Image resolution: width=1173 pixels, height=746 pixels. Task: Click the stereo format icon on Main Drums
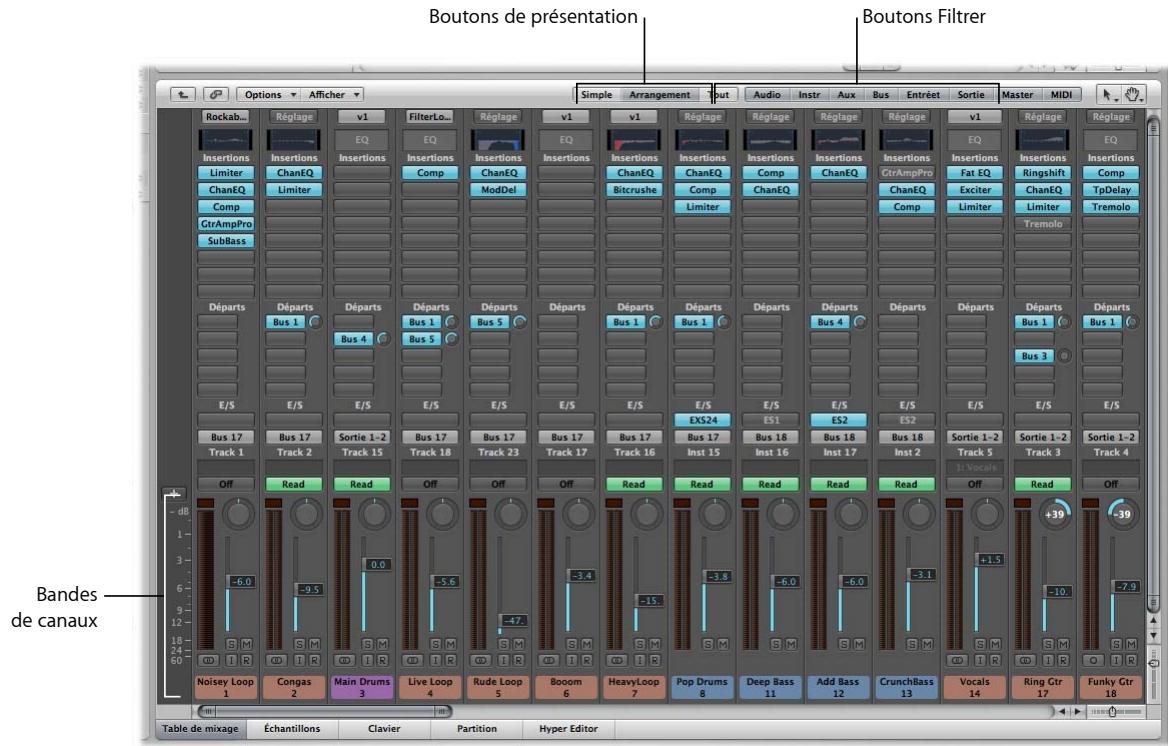(x=344, y=661)
